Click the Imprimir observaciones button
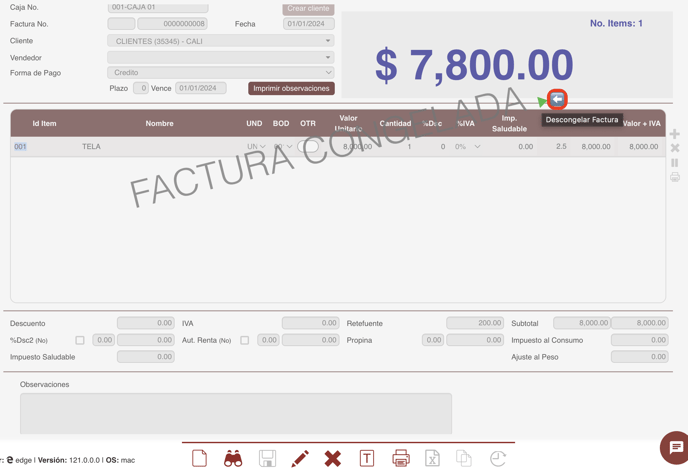This screenshot has height=471, width=688. coord(291,88)
